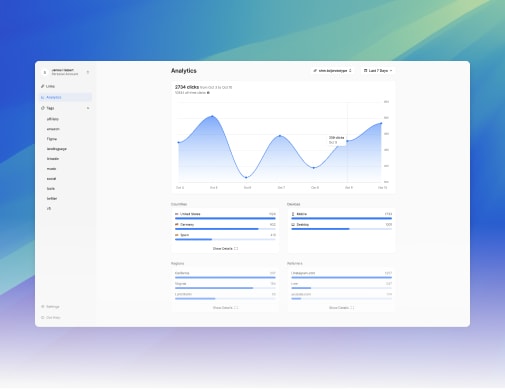Screen dimensions: 505x389
Task: Click the United States flag icon
Action: click(177, 214)
